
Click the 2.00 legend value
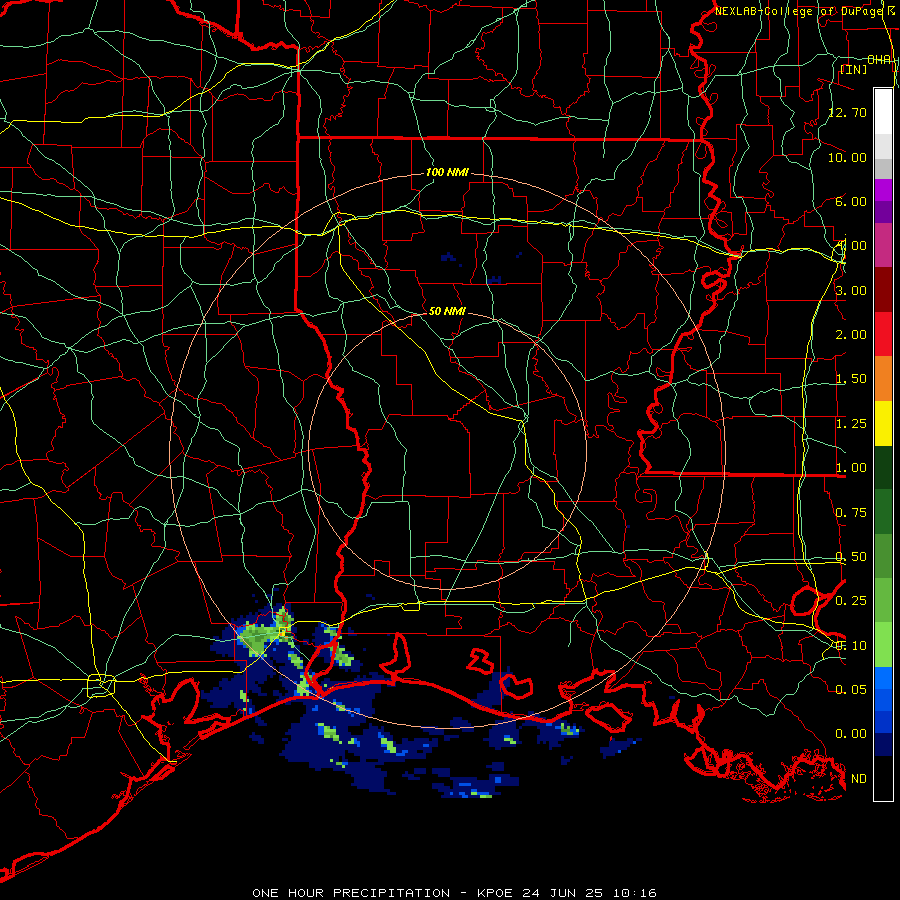pos(851,335)
